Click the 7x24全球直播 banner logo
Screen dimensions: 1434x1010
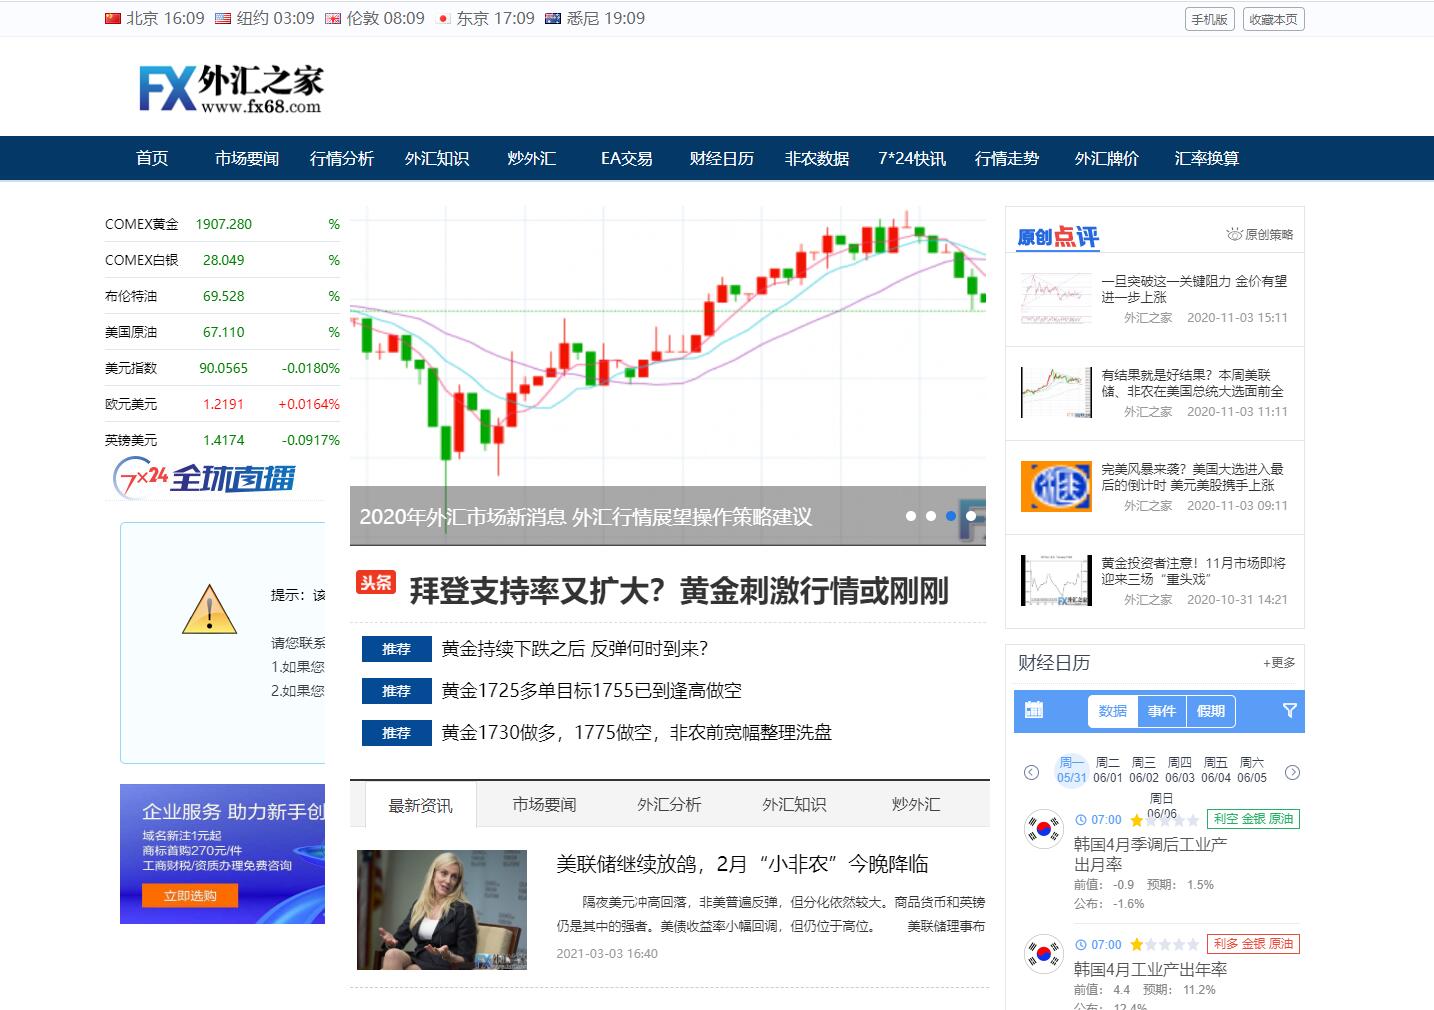205,478
